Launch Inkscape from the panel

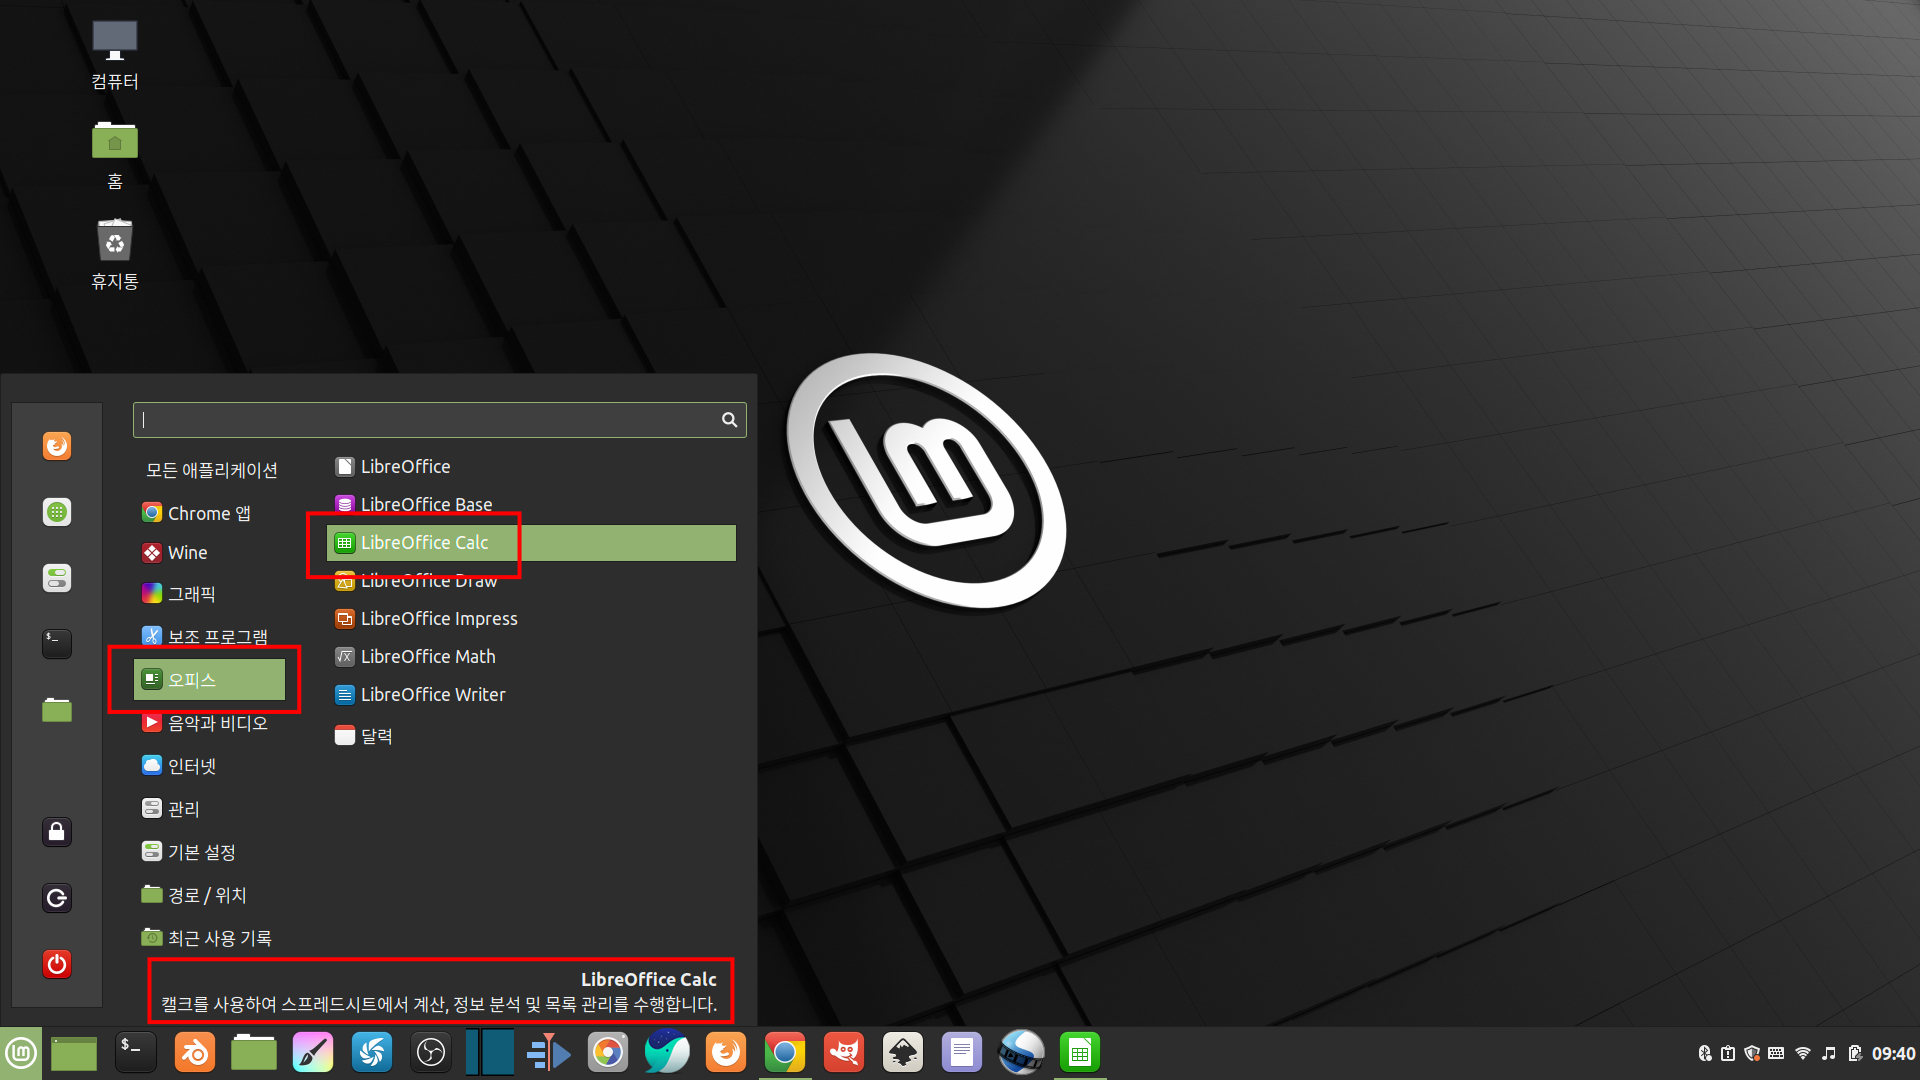903,1053
